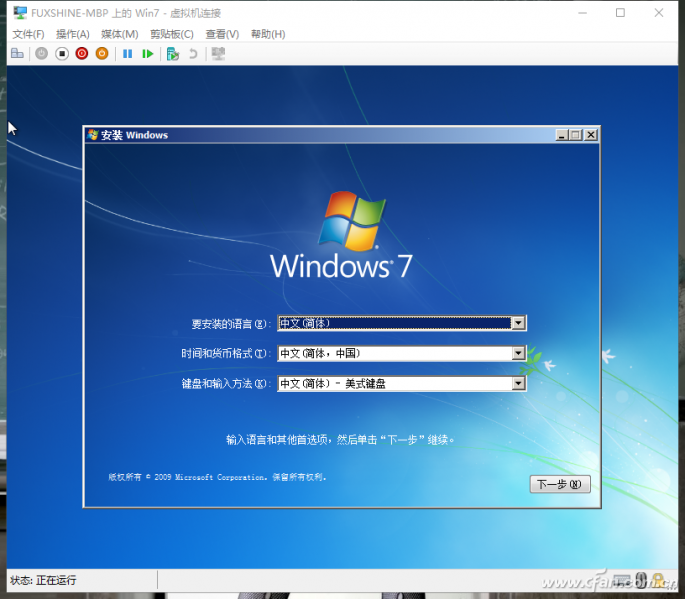Pause the virtual machine
The image size is (685, 599).
tap(128, 54)
